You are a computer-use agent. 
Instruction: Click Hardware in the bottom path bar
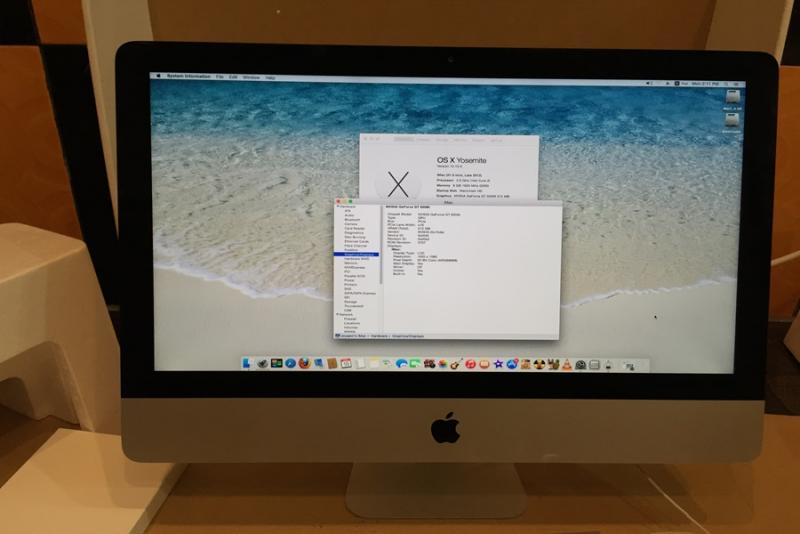pyautogui.click(x=379, y=336)
